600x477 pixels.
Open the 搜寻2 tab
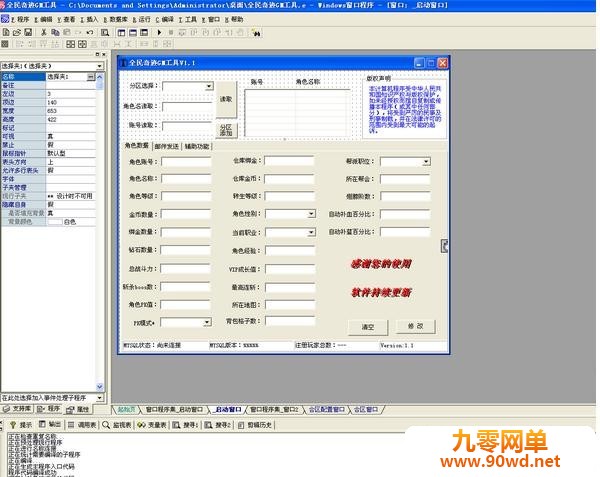point(218,425)
